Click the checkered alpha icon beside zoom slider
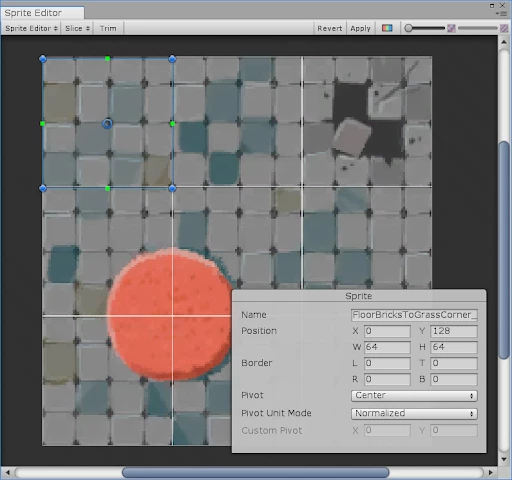The image size is (512, 480). (451, 28)
